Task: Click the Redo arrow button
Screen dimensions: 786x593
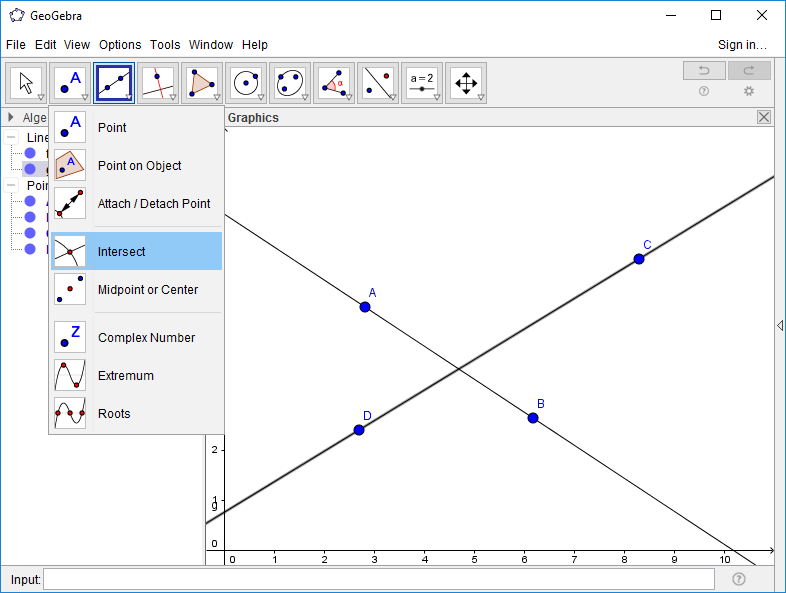Action: pyautogui.click(x=749, y=71)
